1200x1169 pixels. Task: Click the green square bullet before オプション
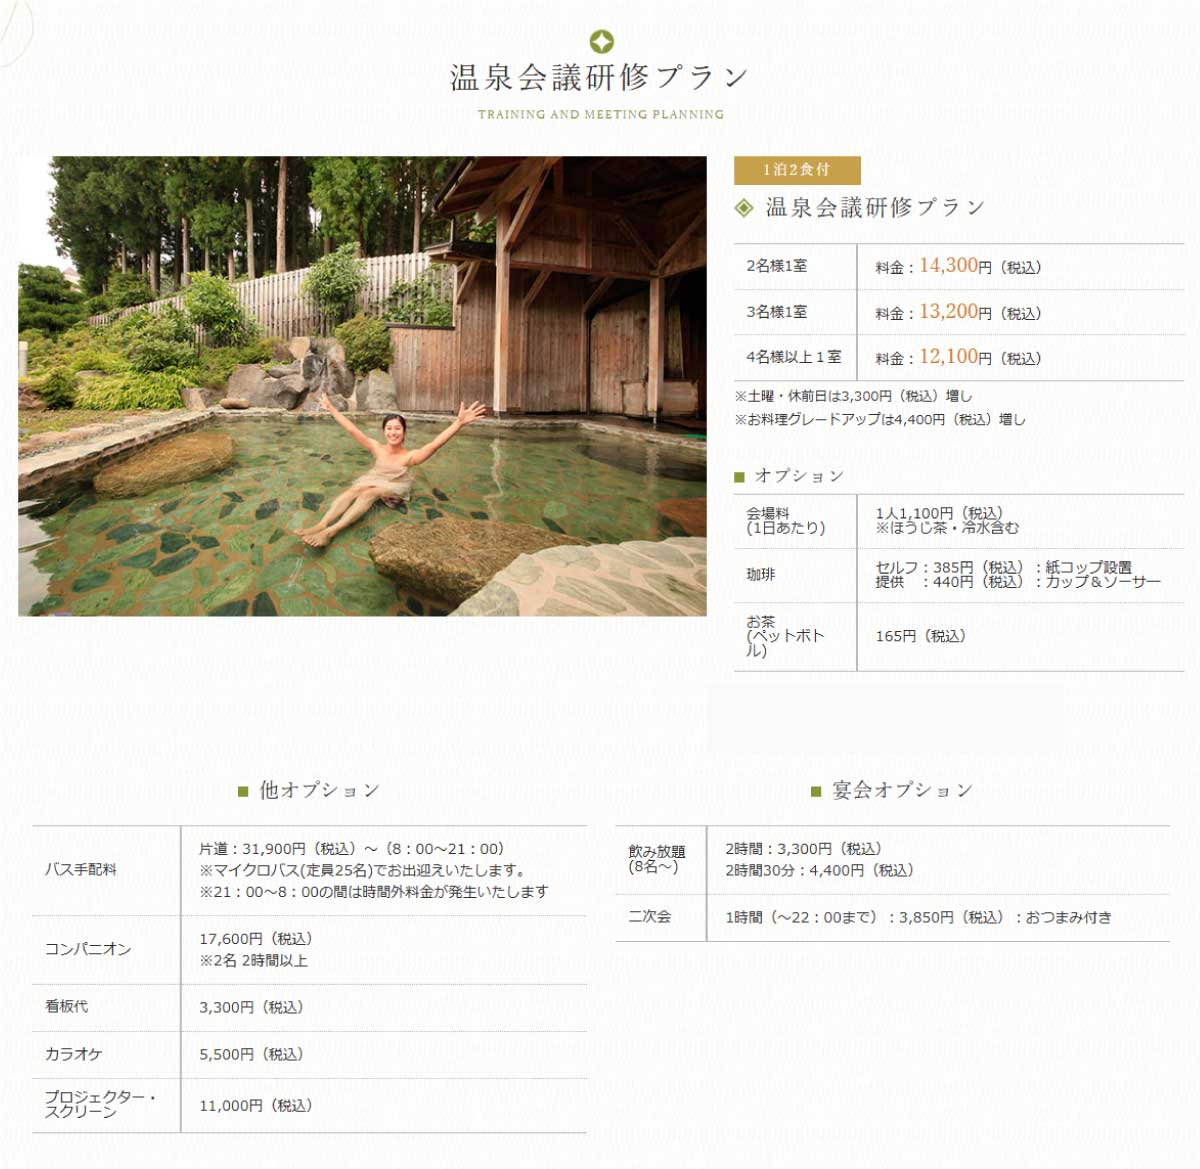point(740,477)
